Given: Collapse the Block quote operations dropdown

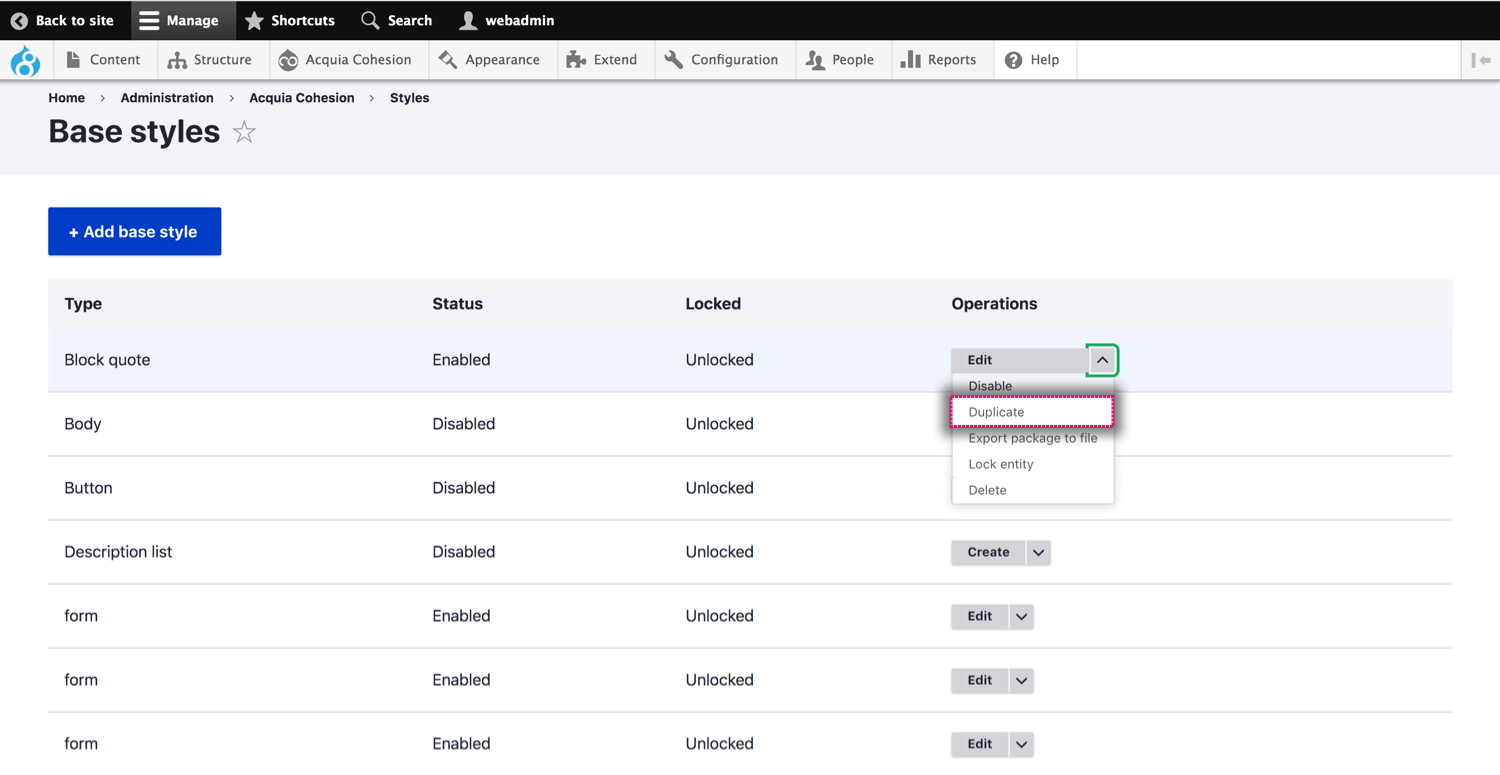Looking at the screenshot, I should [x=1102, y=360].
